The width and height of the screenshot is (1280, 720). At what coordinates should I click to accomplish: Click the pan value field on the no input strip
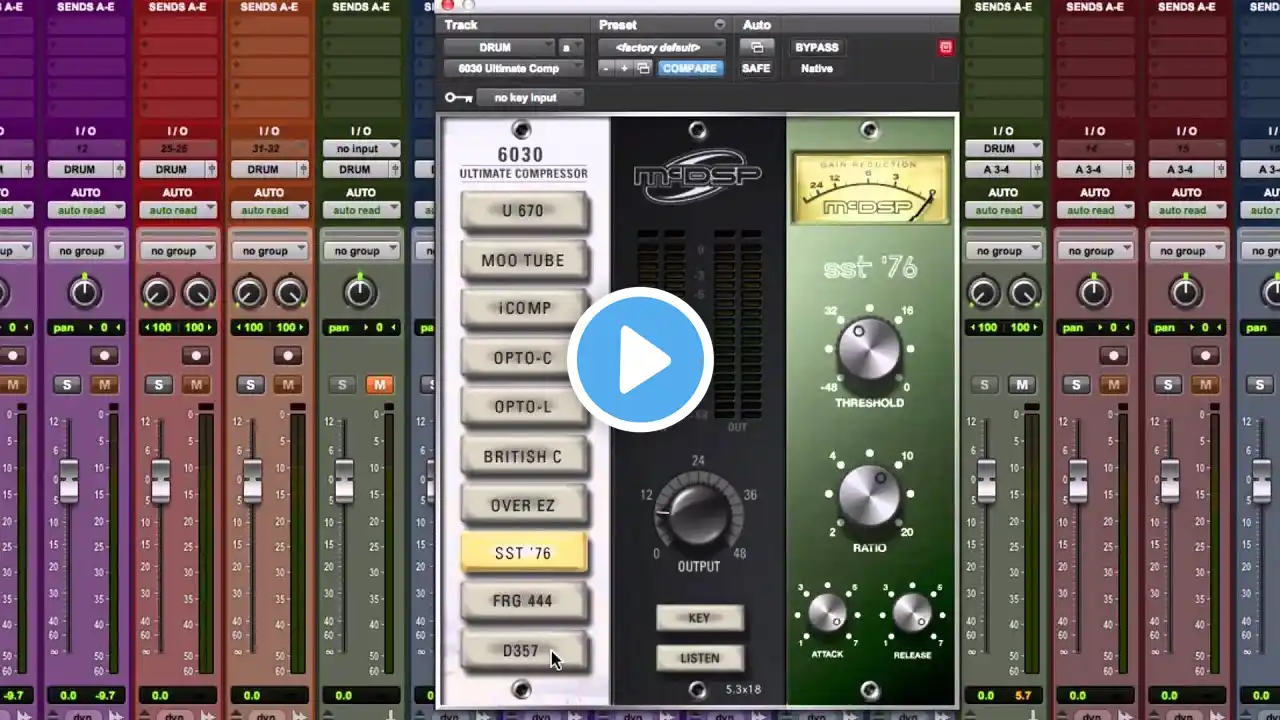[x=361, y=328]
